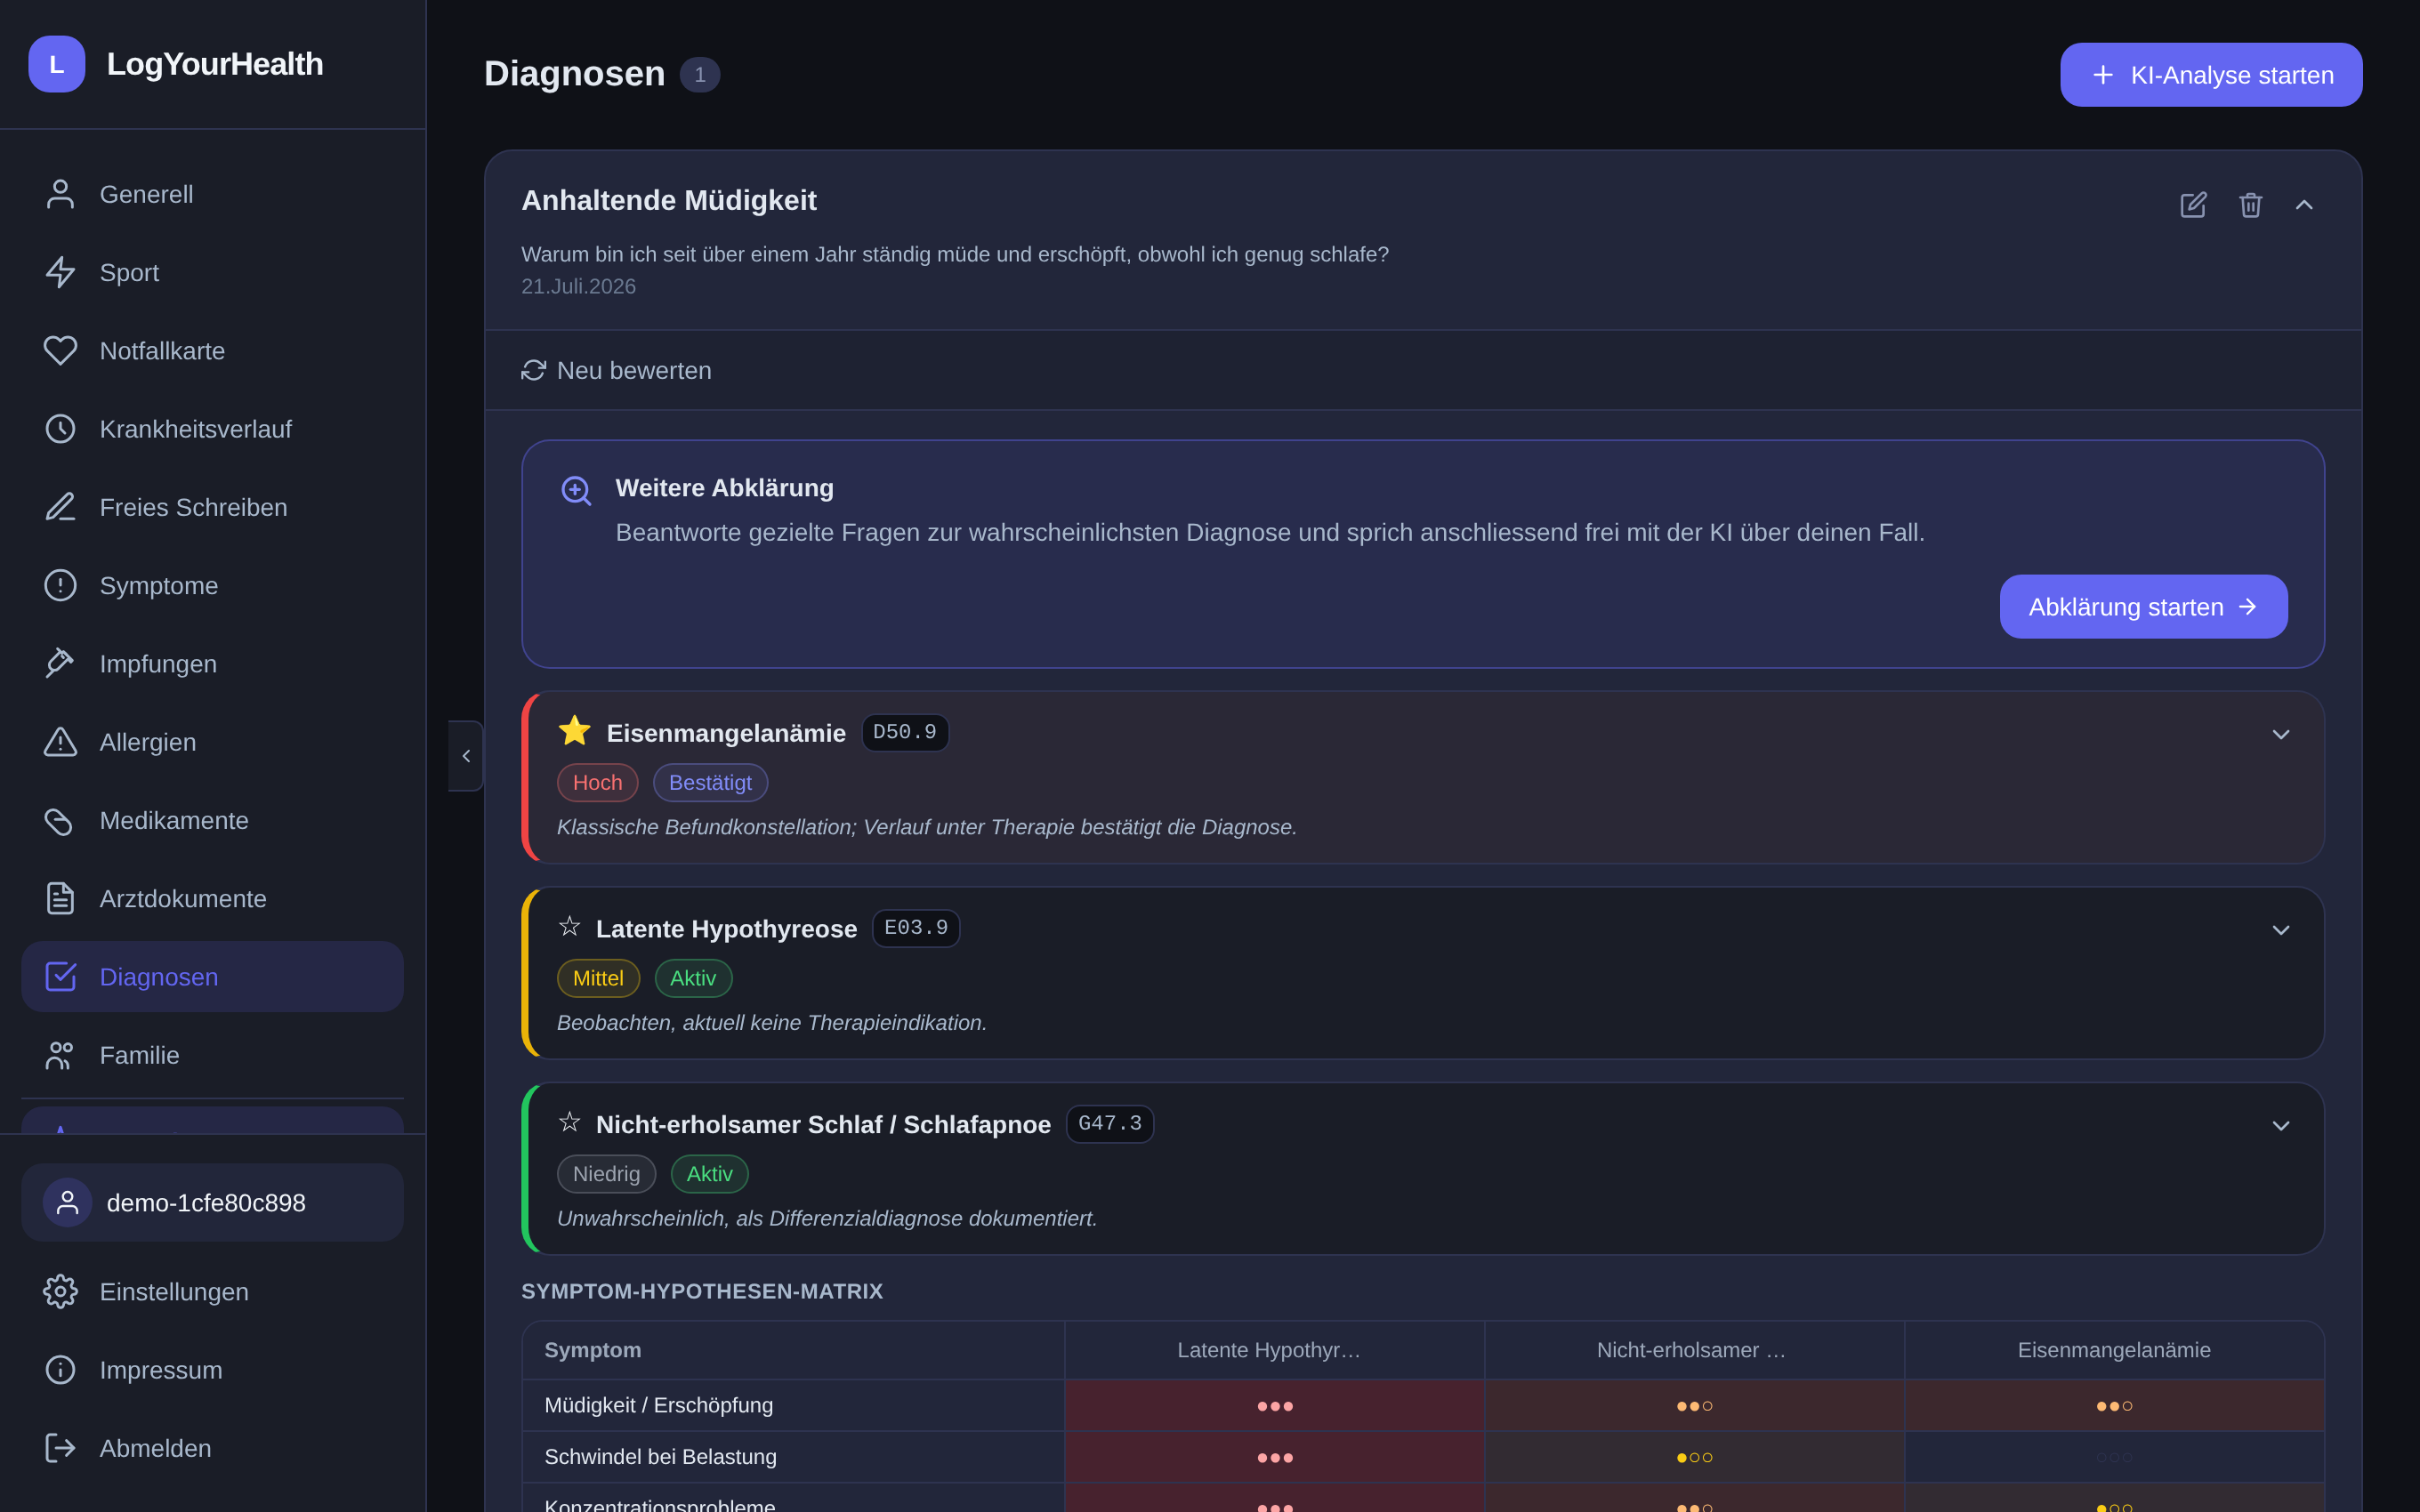
Task: Click the D50.9 ICD code tag
Action: point(905,732)
